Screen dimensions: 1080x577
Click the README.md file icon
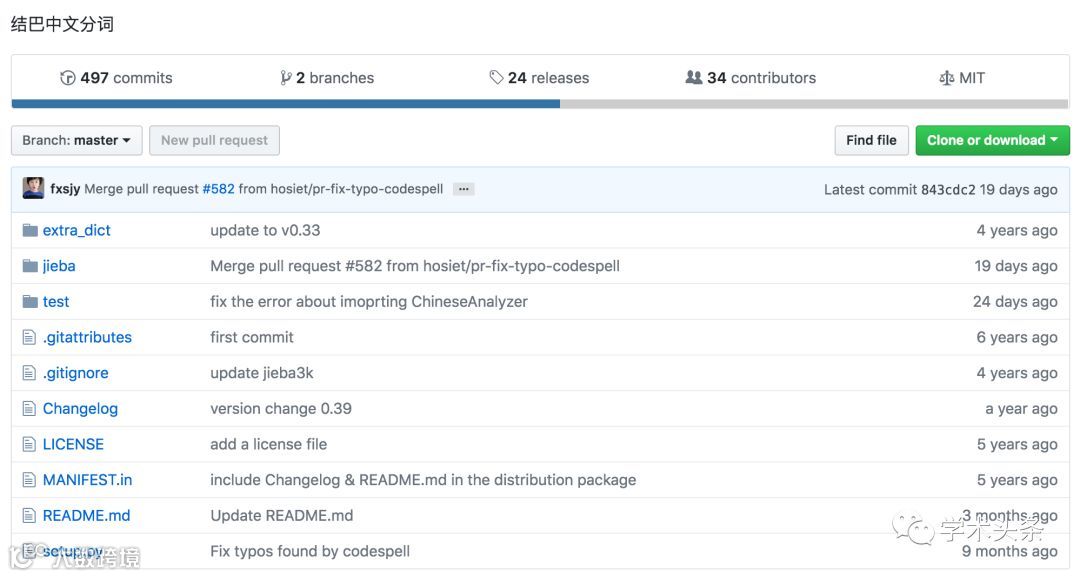[29, 516]
